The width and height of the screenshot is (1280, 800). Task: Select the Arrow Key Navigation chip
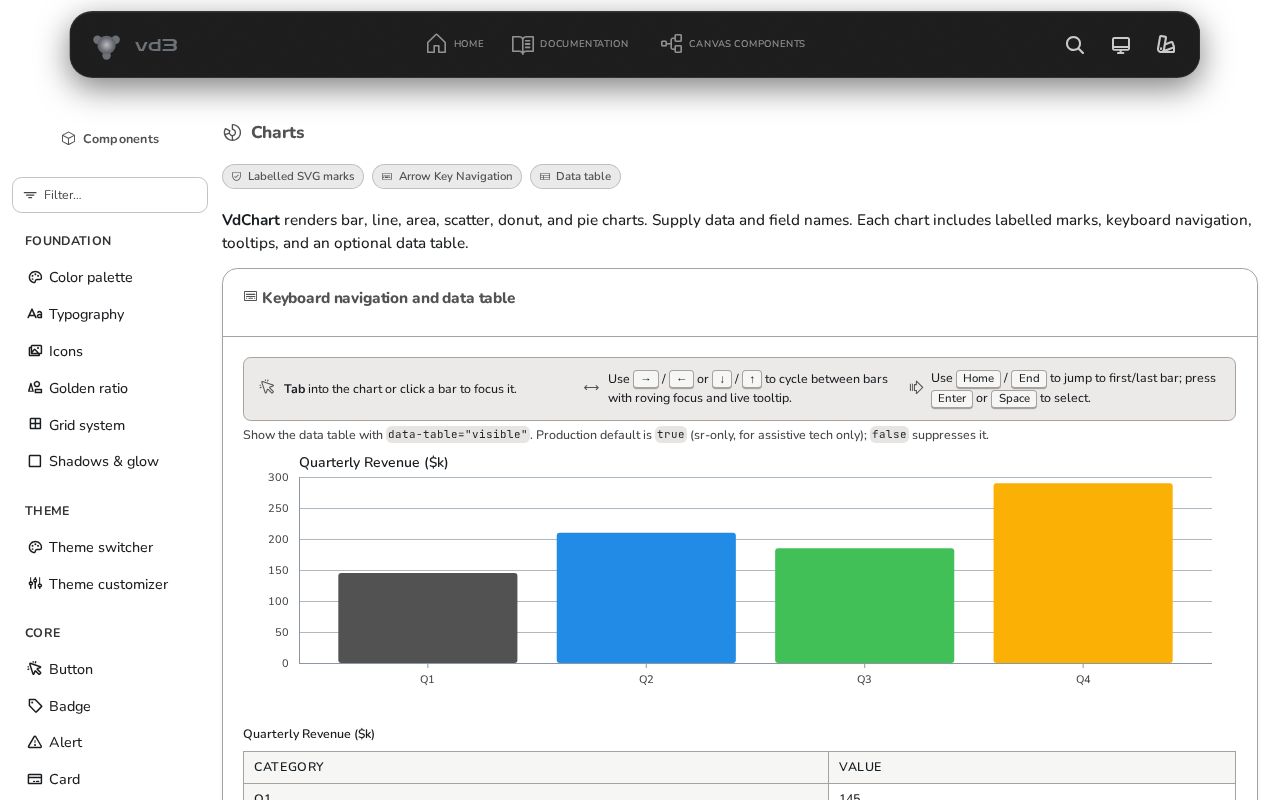coord(447,176)
